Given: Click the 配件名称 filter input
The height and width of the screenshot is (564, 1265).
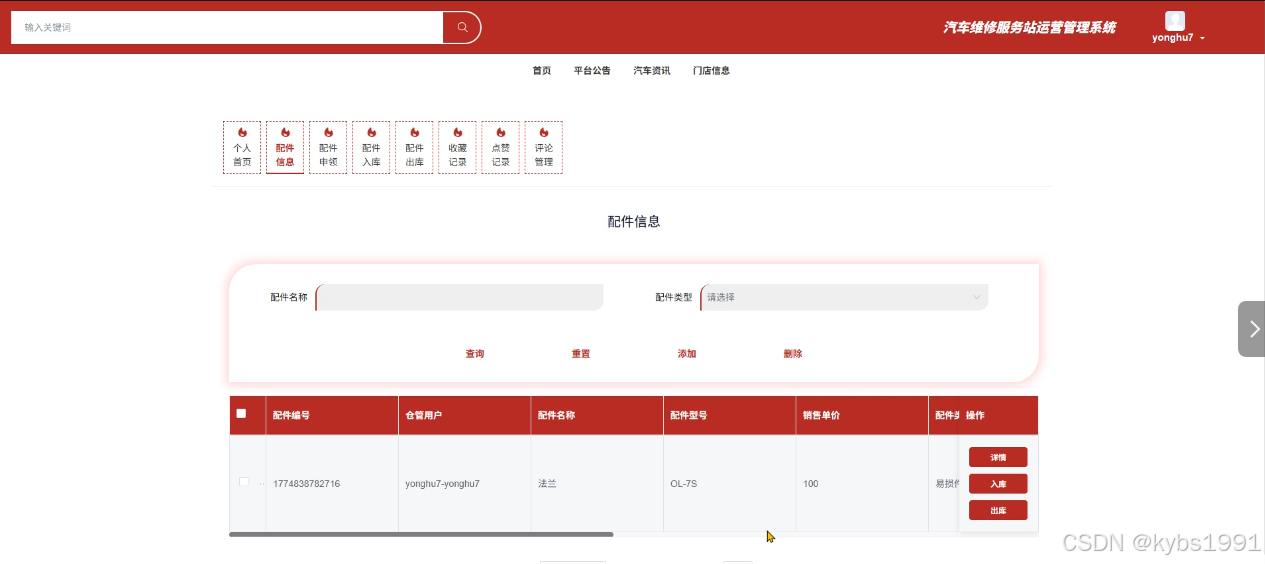Looking at the screenshot, I should tap(459, 297).
